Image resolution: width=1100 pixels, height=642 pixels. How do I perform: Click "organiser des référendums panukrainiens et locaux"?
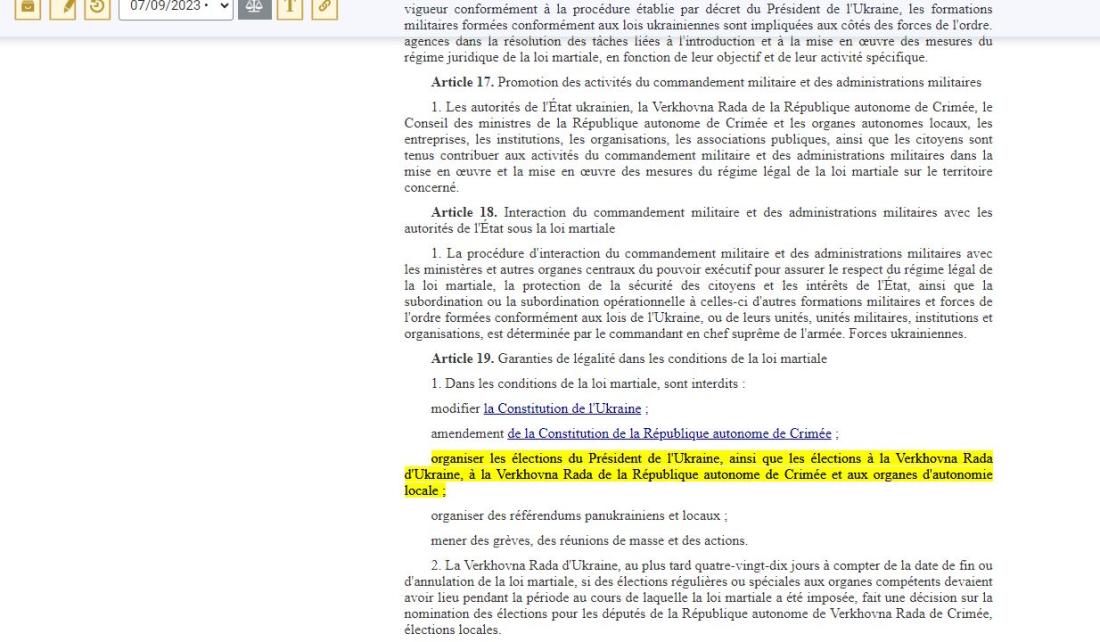click(575, 516)
